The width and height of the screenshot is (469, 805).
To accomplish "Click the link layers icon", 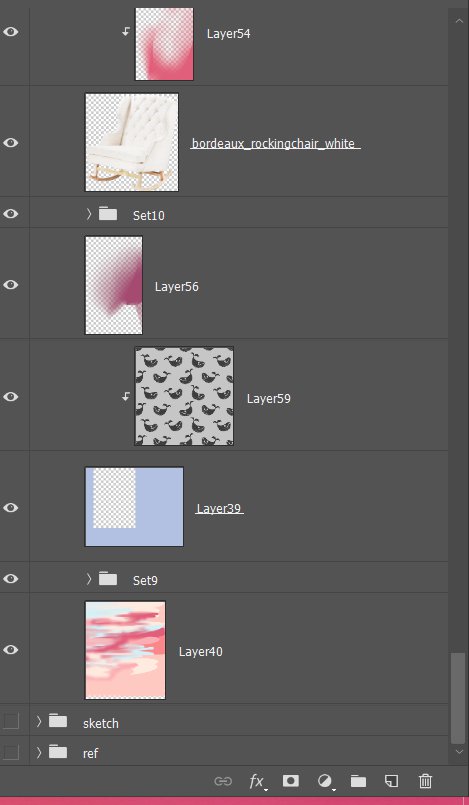I will [x=223, y=781].
